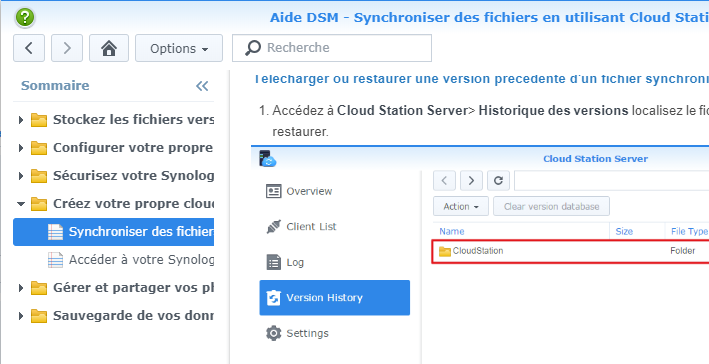Collapse the Créez votre propre cloud arrow
709x364 pixels.
[21, 204]
